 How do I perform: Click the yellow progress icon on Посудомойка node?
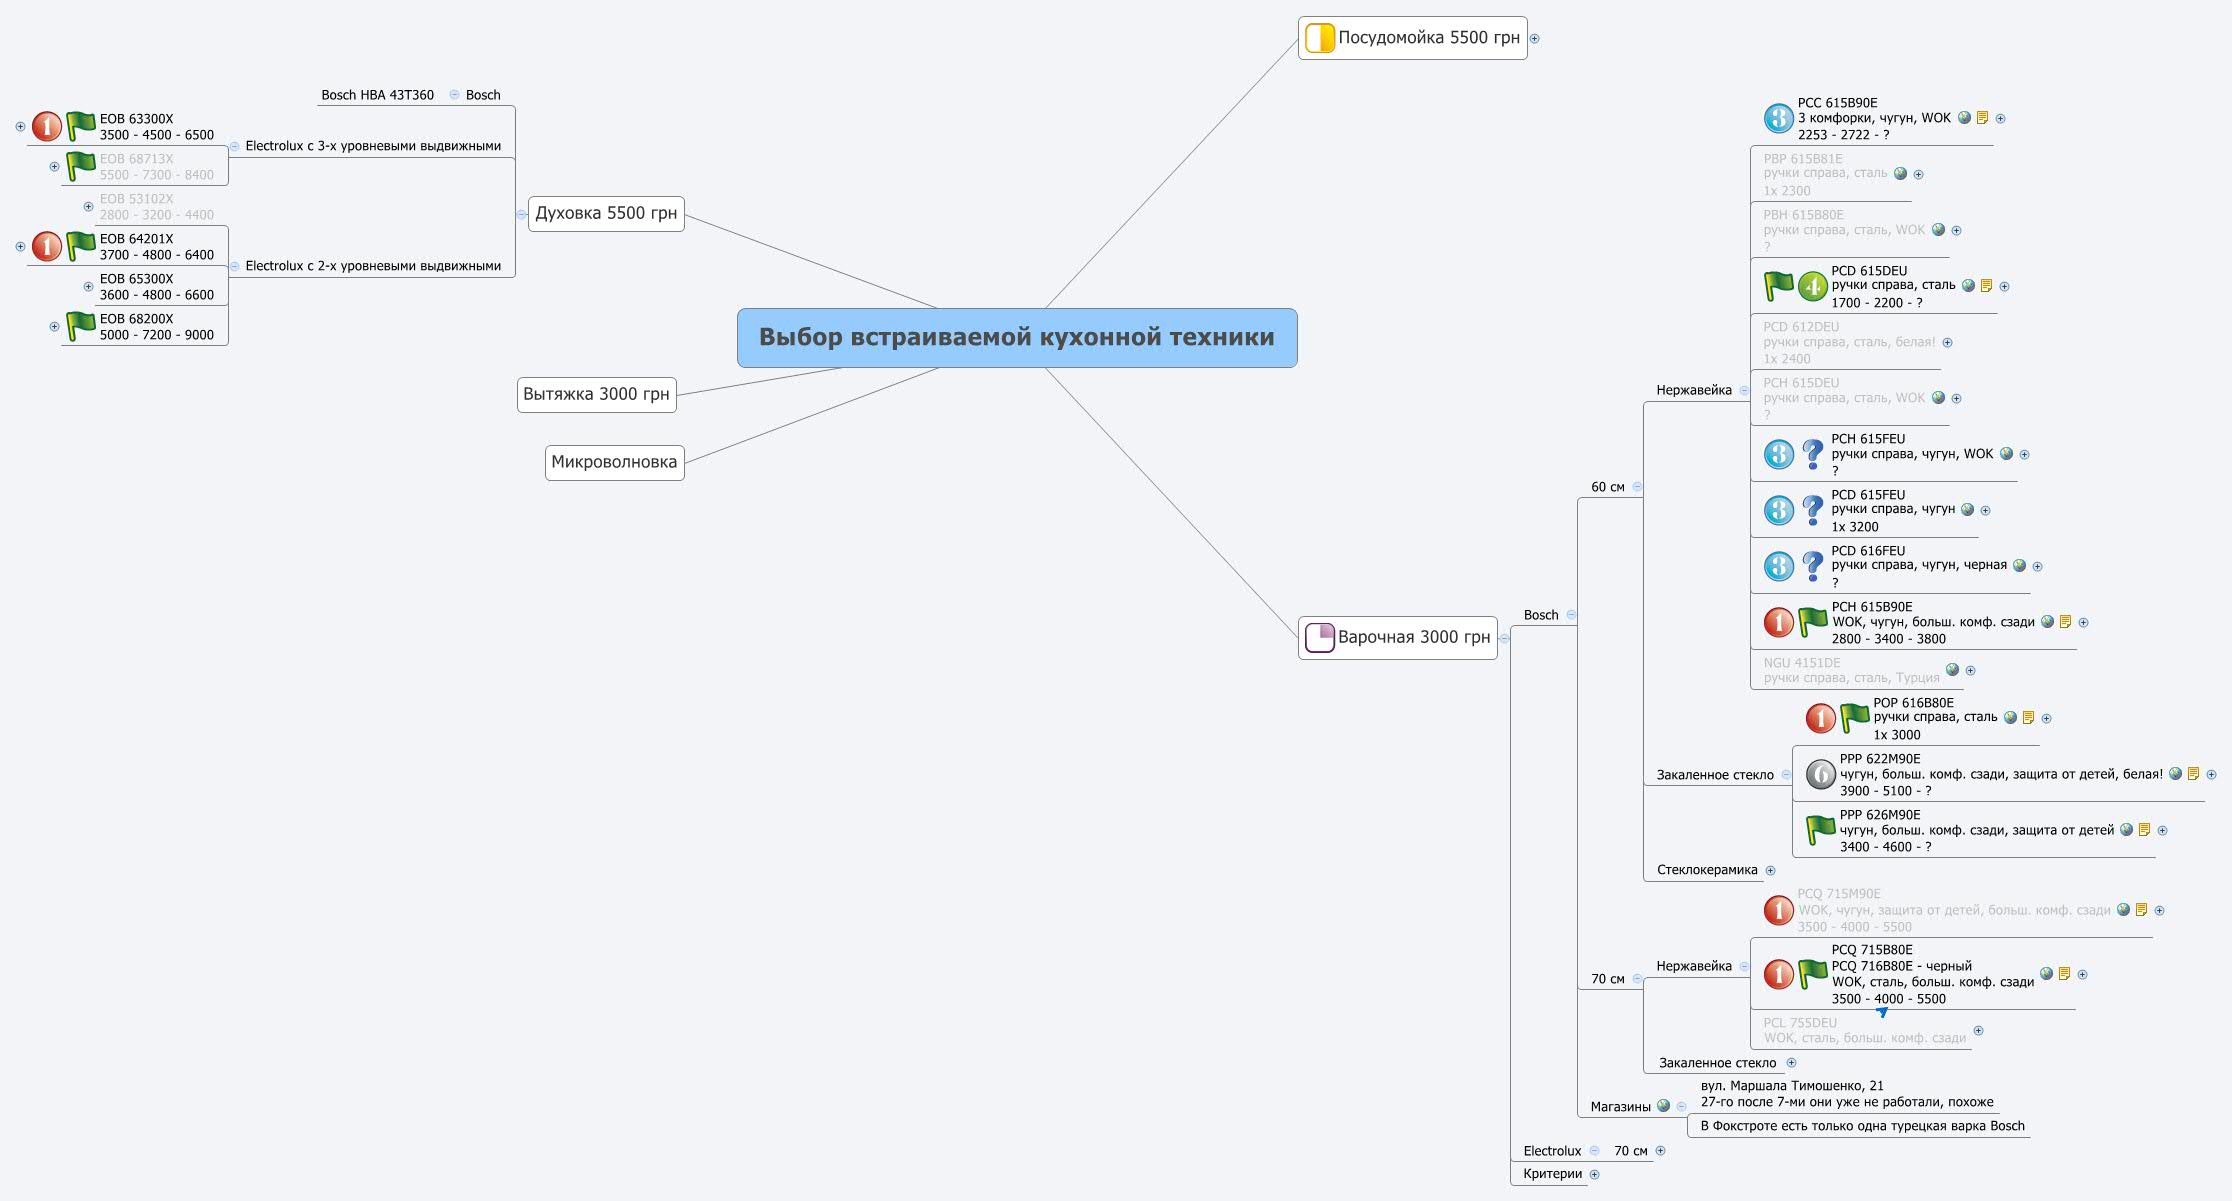pos(1320,38)
